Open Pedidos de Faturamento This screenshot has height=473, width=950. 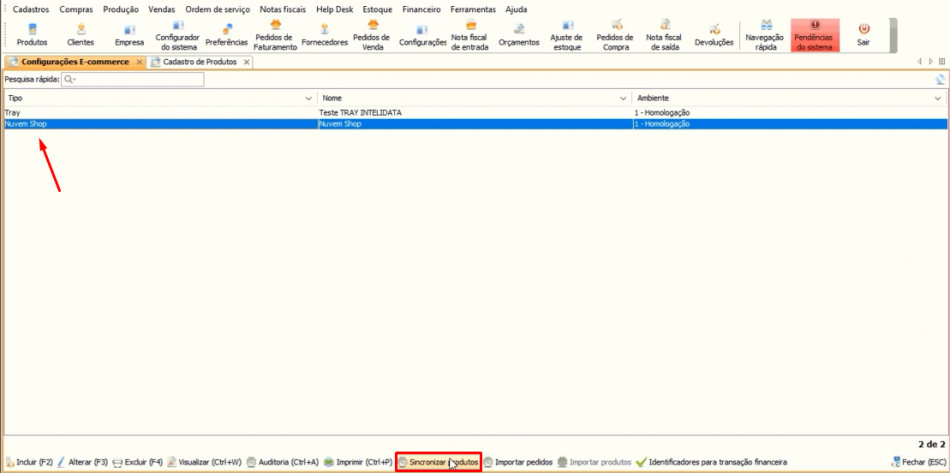coord(276,35)
